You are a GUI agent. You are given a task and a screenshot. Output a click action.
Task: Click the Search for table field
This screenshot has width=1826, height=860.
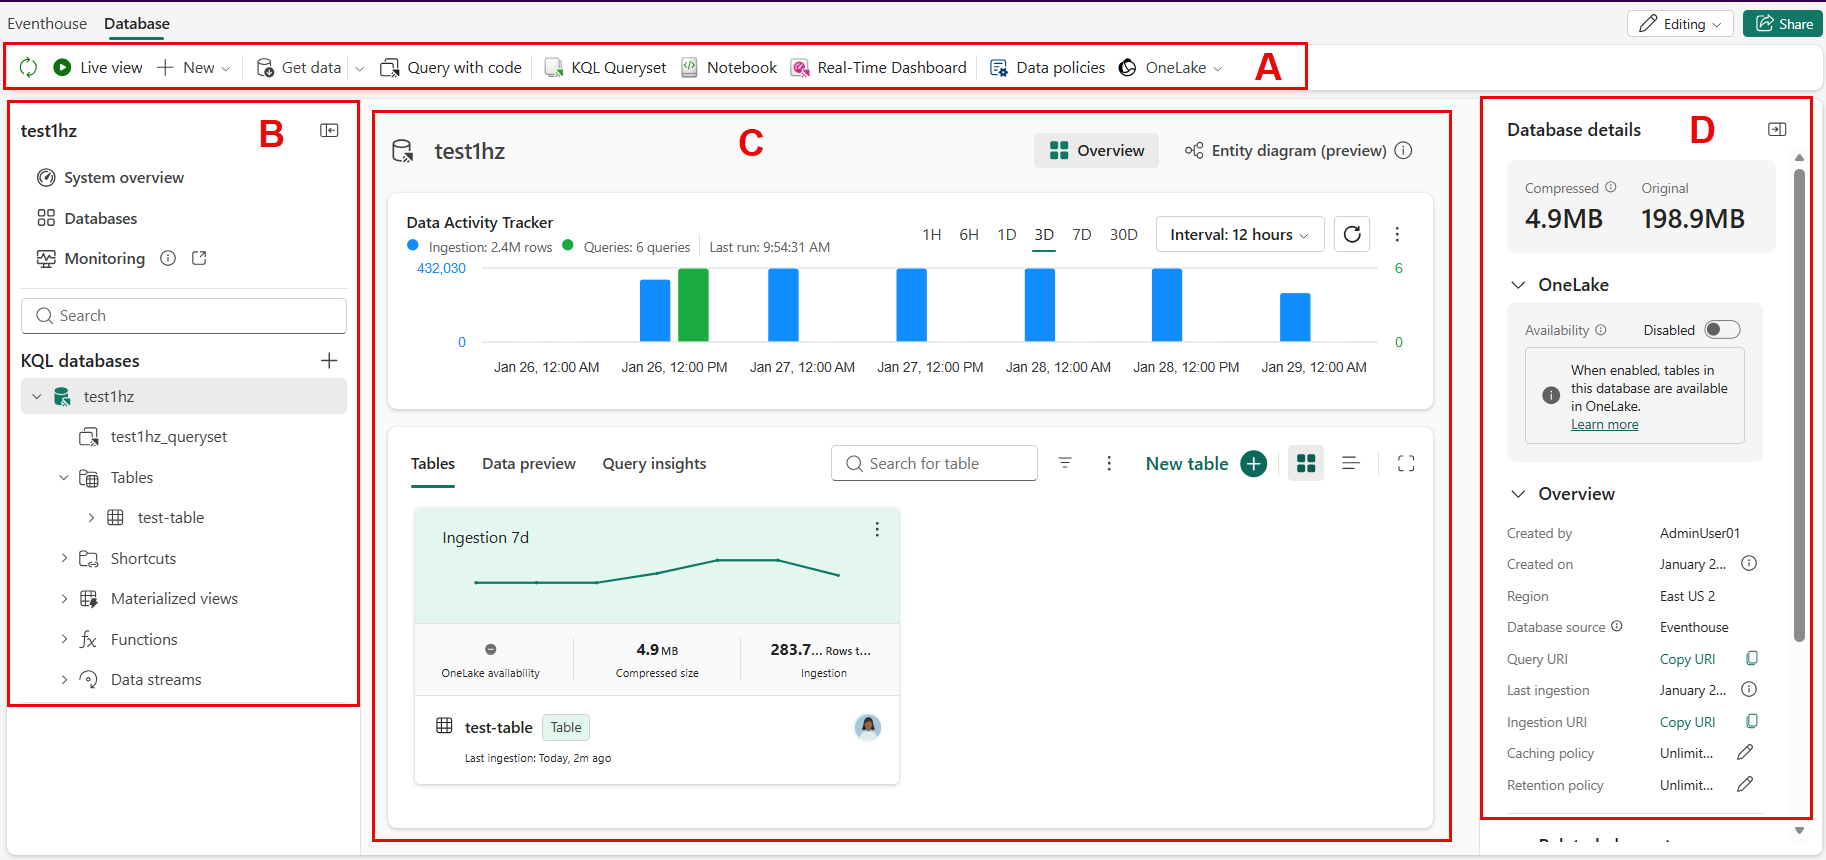(x=934, y=463)
